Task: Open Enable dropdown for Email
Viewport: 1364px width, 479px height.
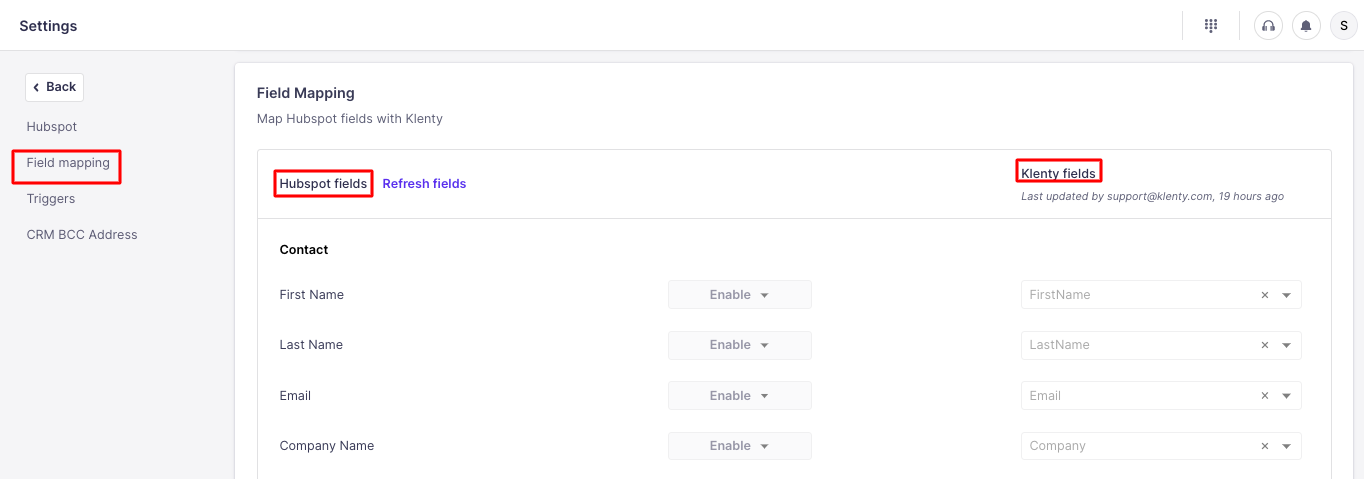Action: (739, 396)
